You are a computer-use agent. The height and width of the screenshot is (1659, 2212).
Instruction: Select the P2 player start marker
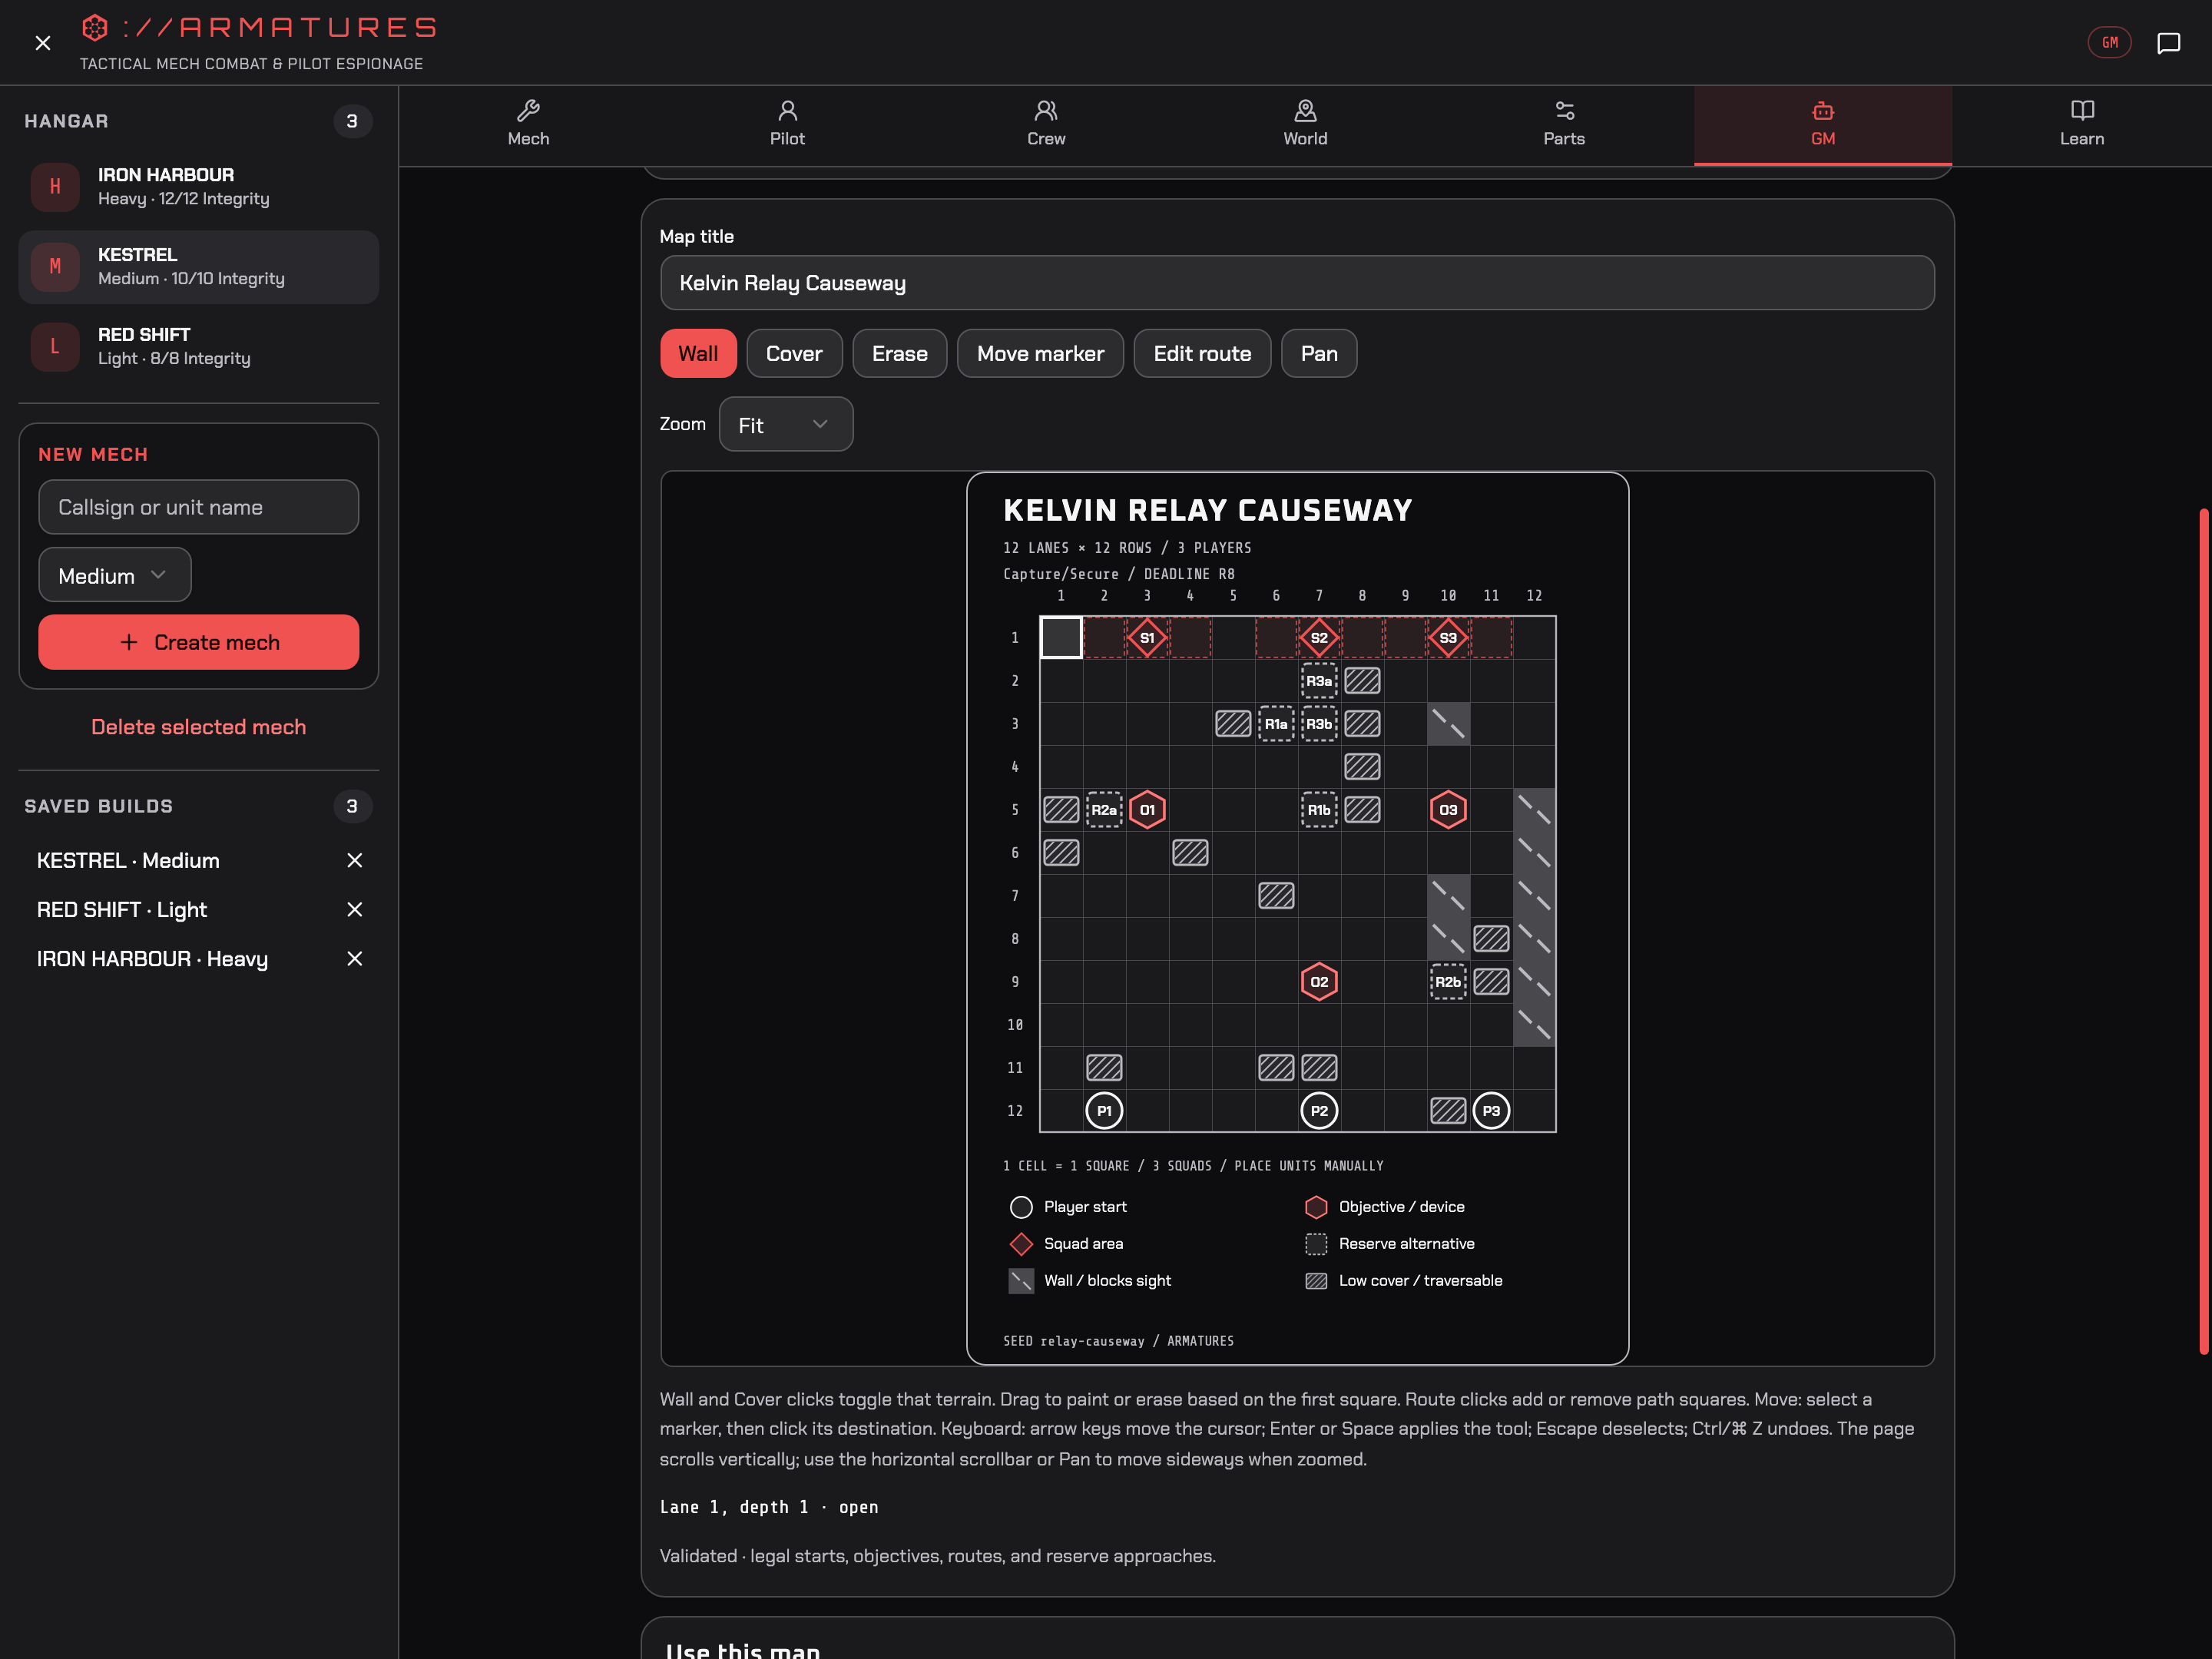[x=1319, y=1111]
